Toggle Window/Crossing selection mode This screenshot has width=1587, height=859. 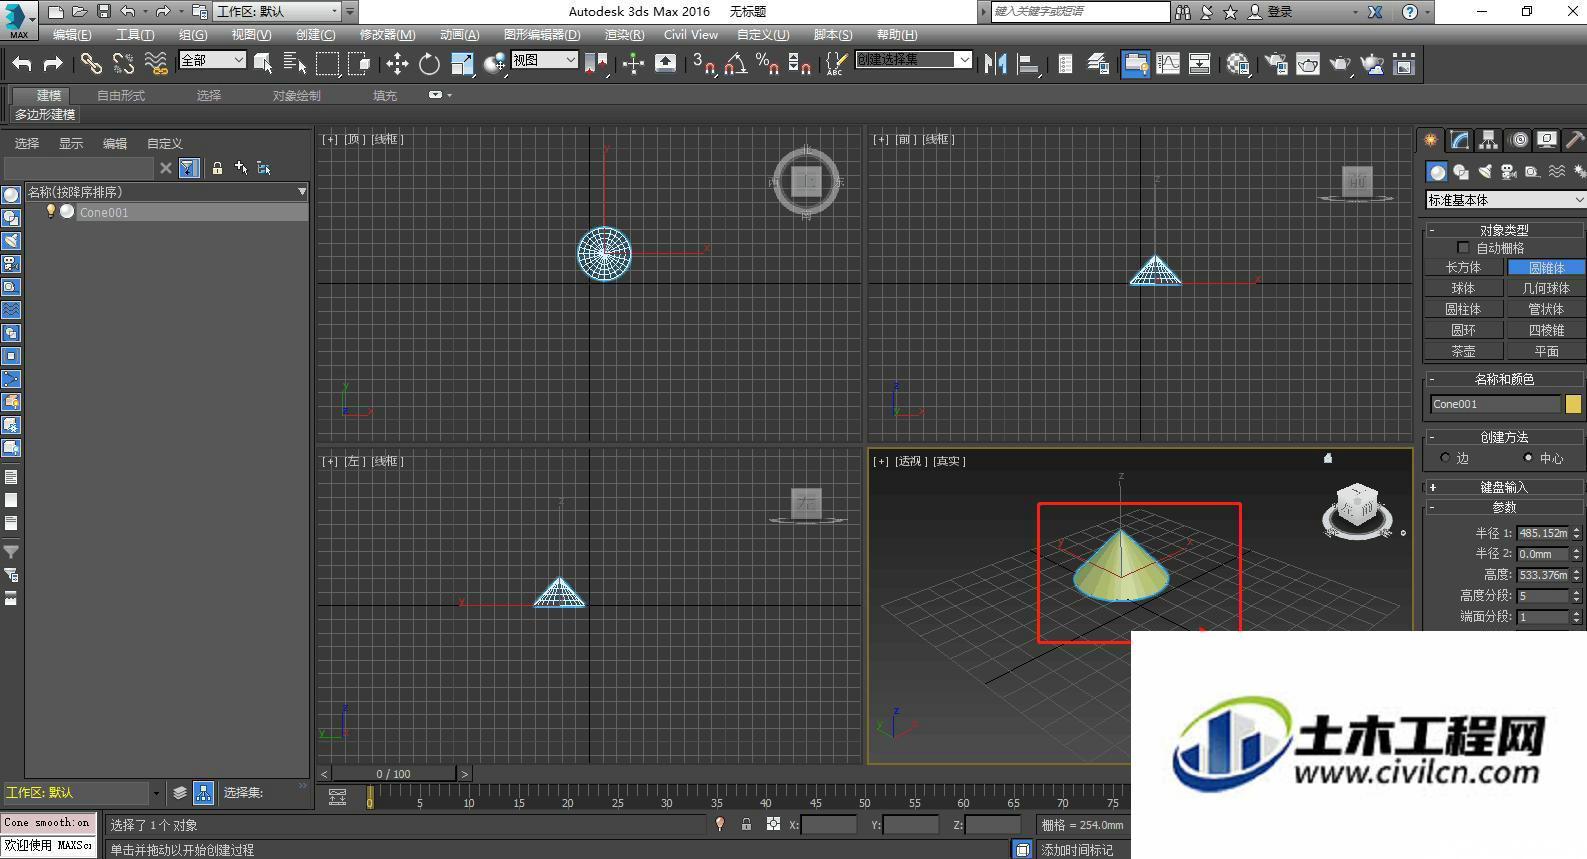point(359,64)
